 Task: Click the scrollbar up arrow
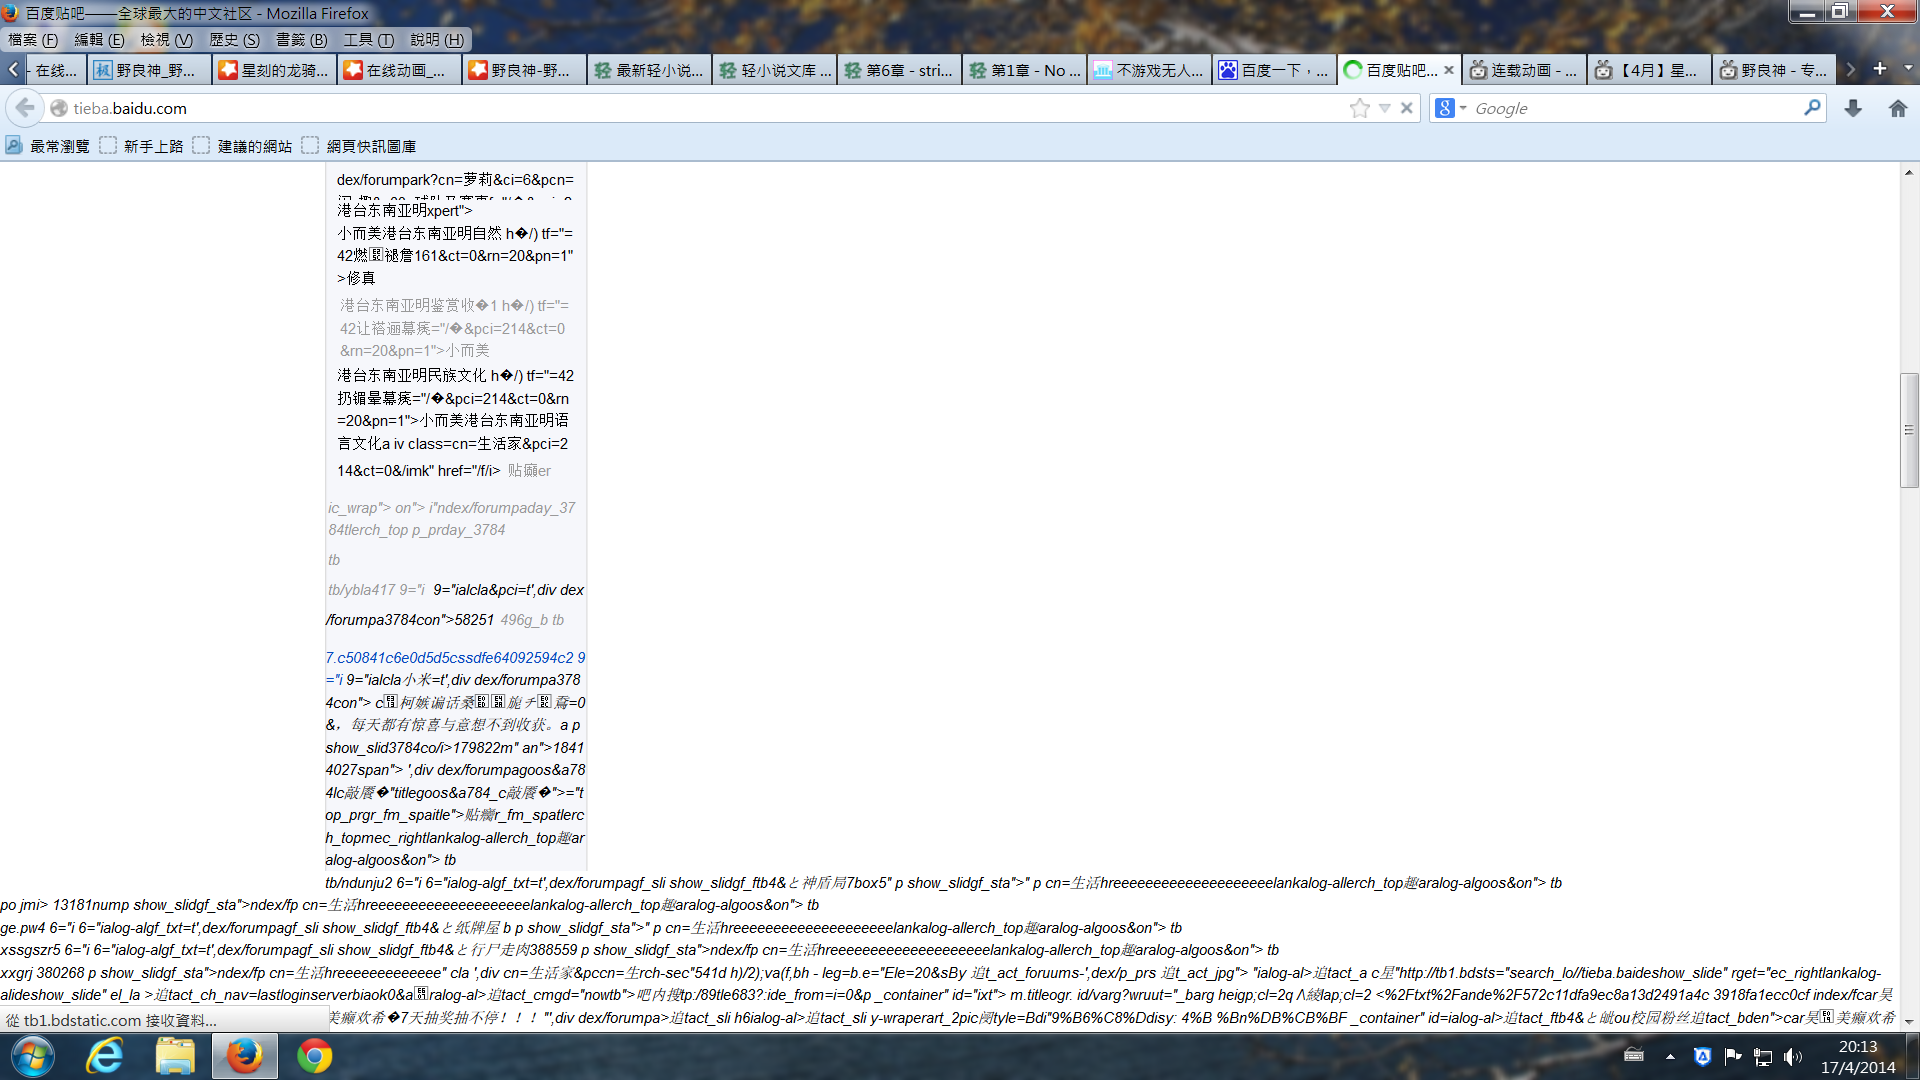(1909, 173)
